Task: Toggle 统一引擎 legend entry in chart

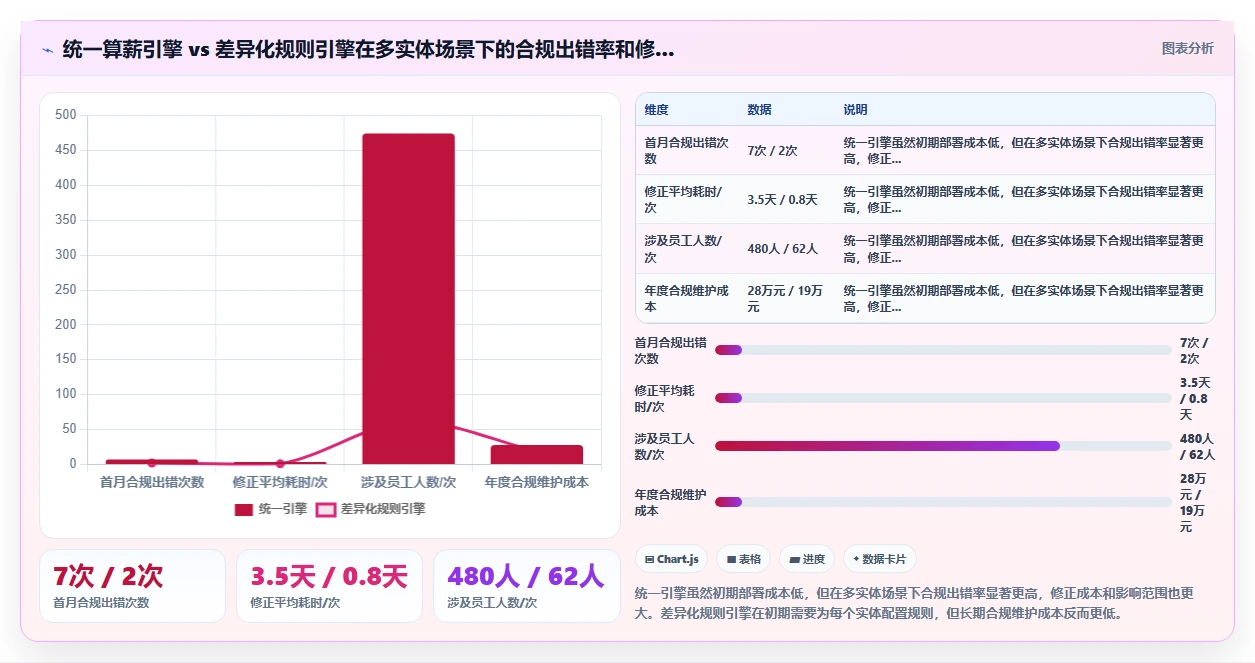Action: [270, 509]
